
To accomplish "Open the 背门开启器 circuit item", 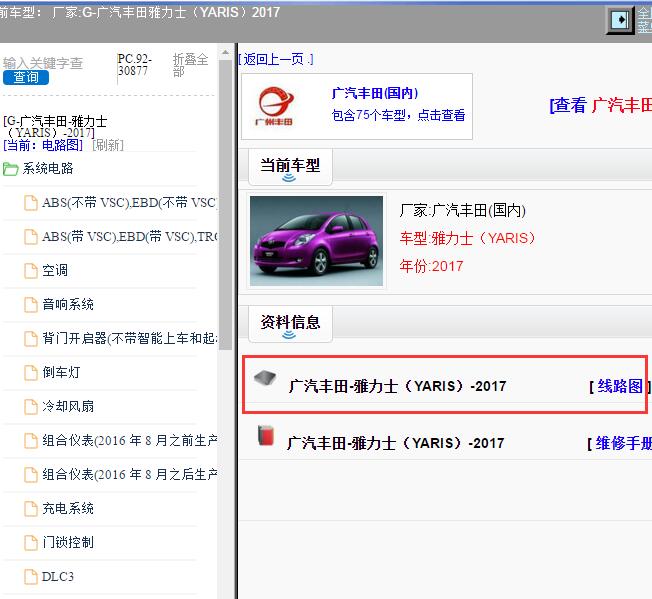I will click(x=129, y=338).
